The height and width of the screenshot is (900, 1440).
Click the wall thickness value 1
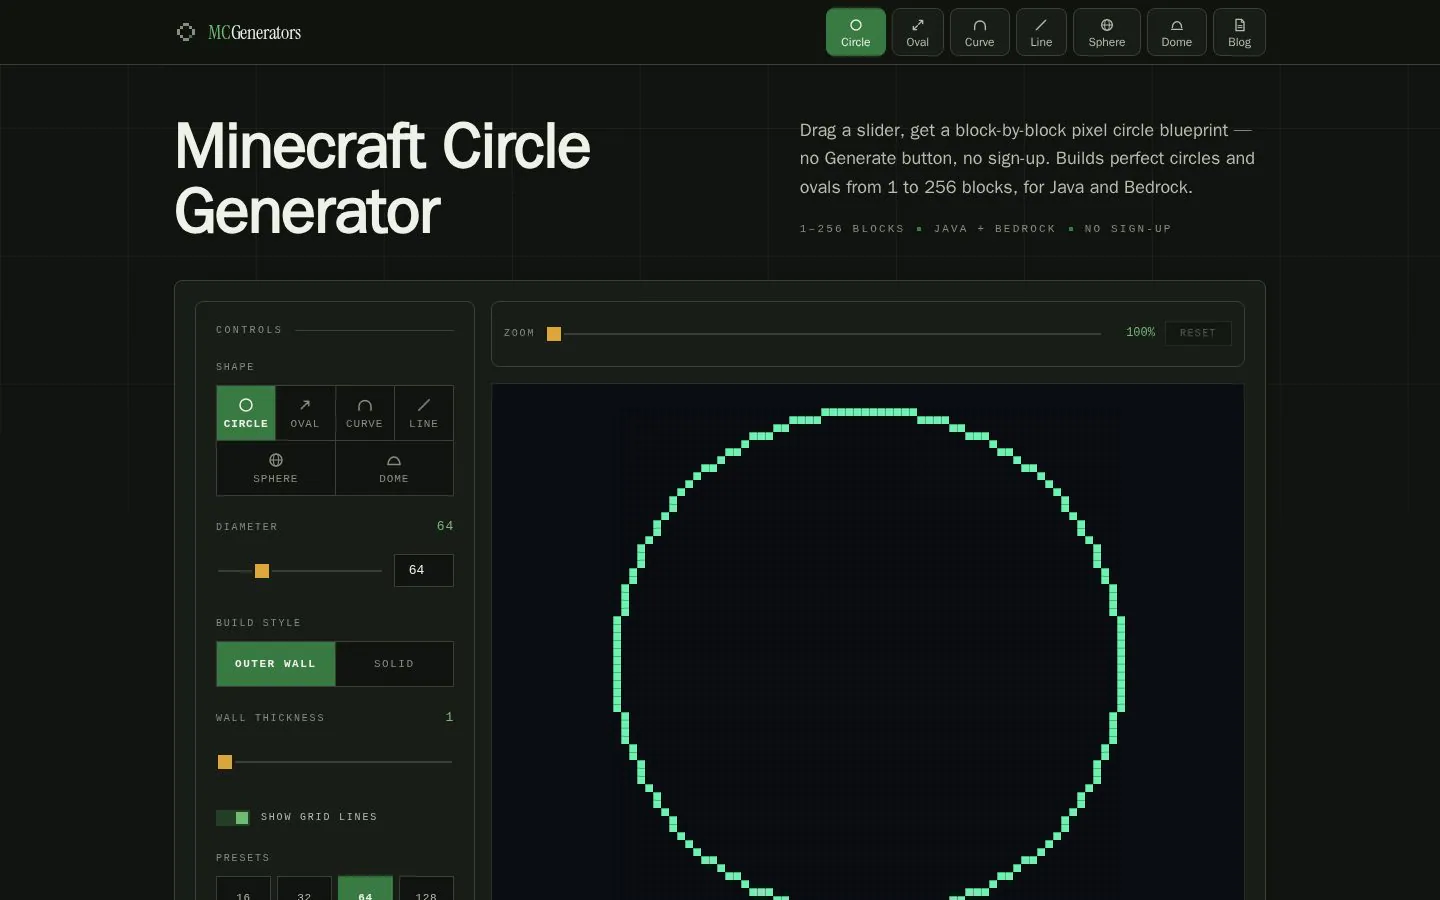pos(449,717)
